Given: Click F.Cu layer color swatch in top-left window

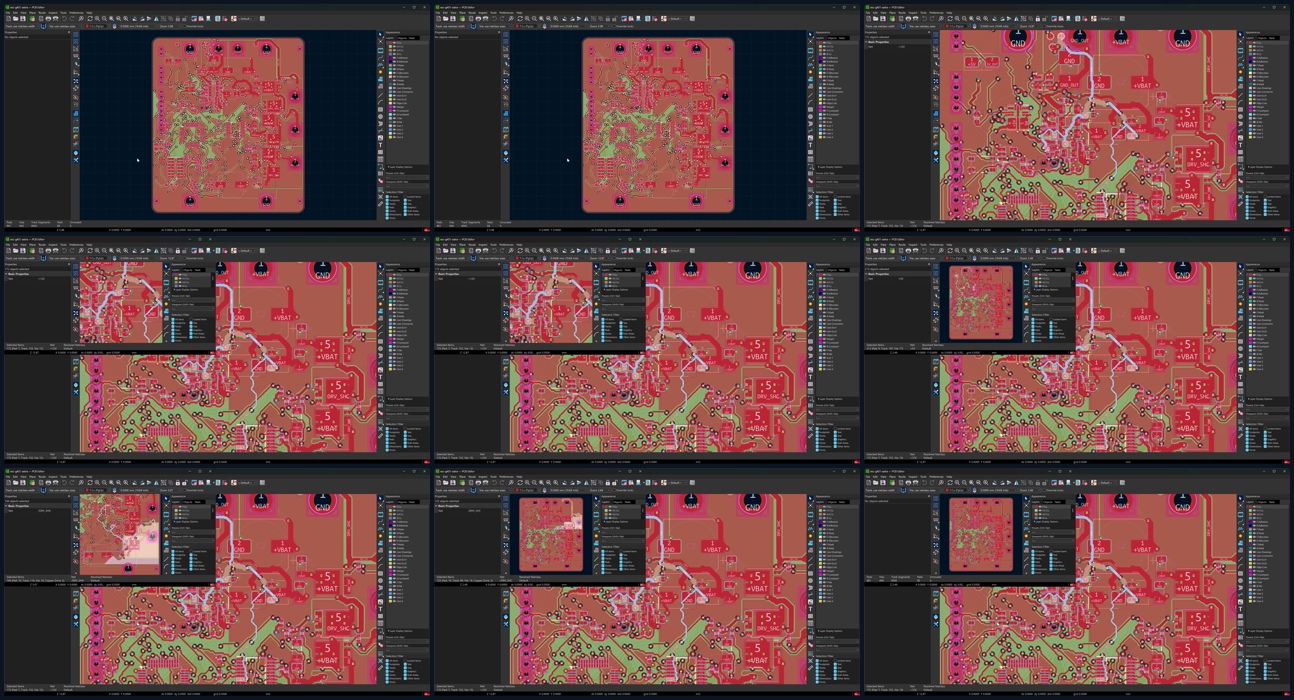Looking at the screenshot, I should (x=390, y=43).
